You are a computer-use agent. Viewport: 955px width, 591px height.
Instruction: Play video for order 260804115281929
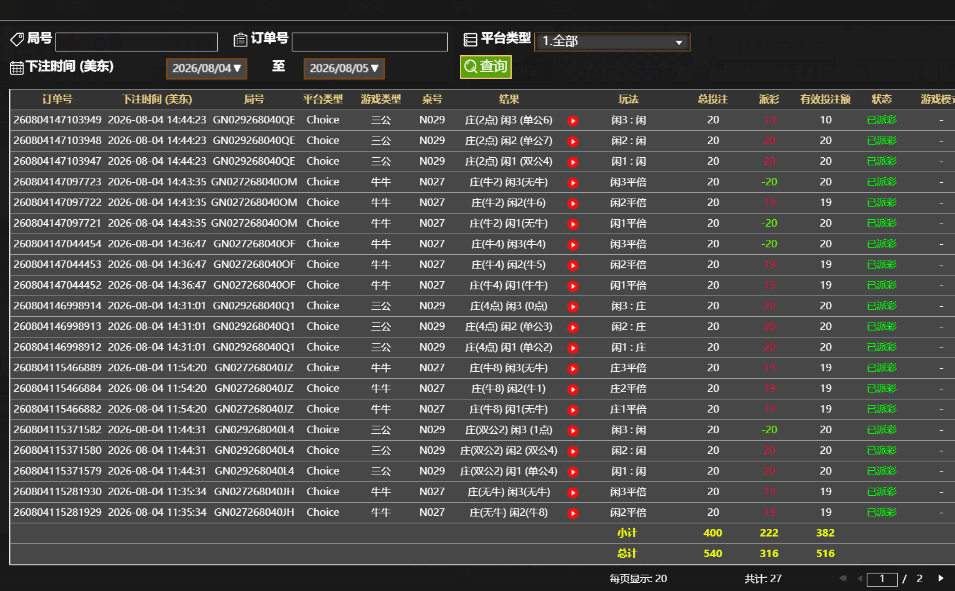tap(573, 513)
